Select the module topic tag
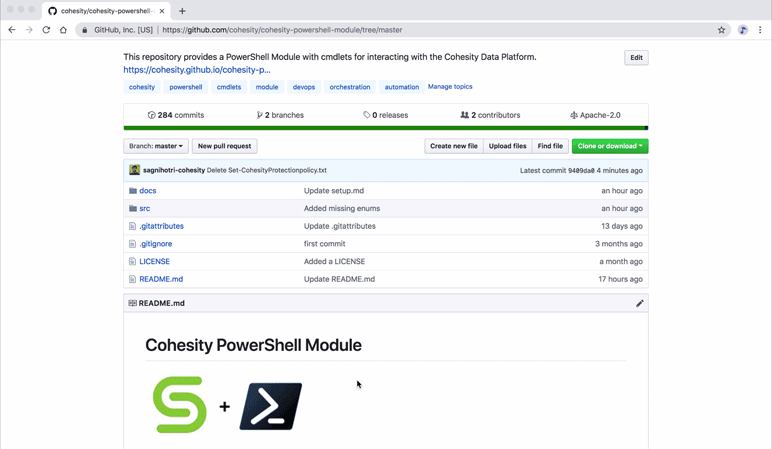 click(267, 87)
